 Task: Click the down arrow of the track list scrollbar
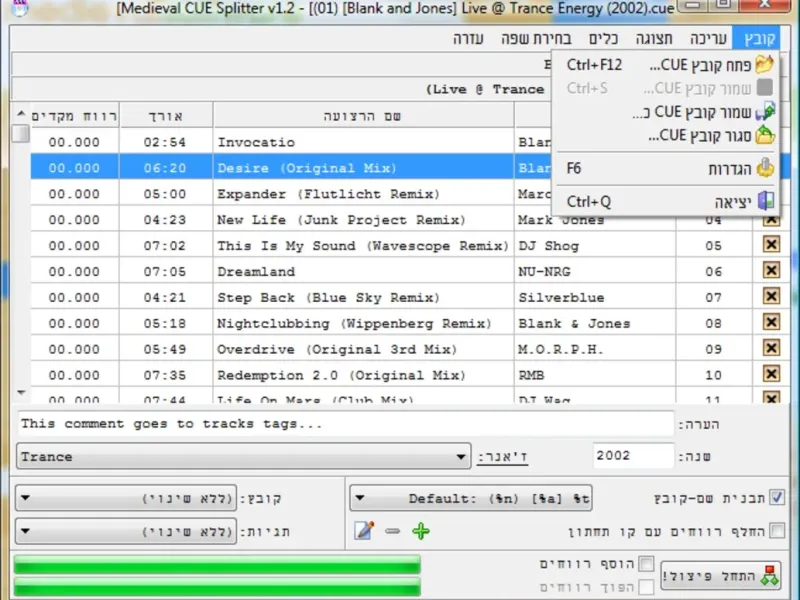pos(21,393)
